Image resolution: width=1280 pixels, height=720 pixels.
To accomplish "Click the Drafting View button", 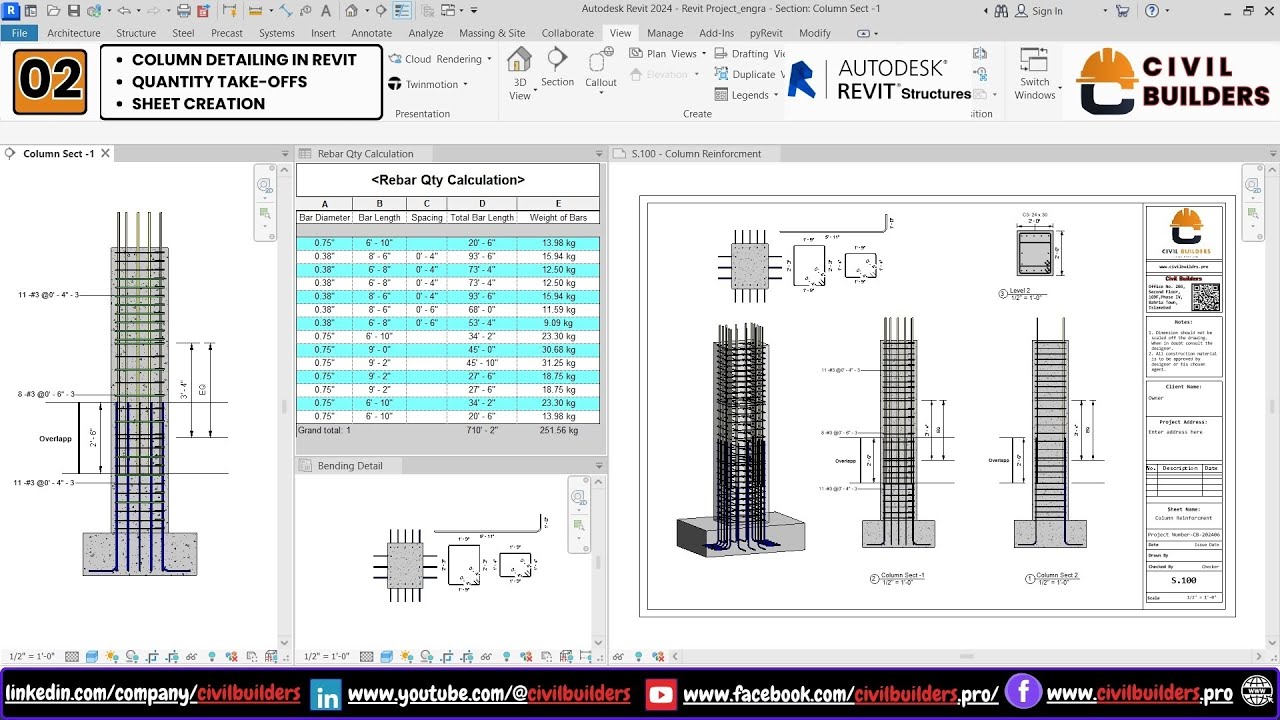I will [750, 54].
